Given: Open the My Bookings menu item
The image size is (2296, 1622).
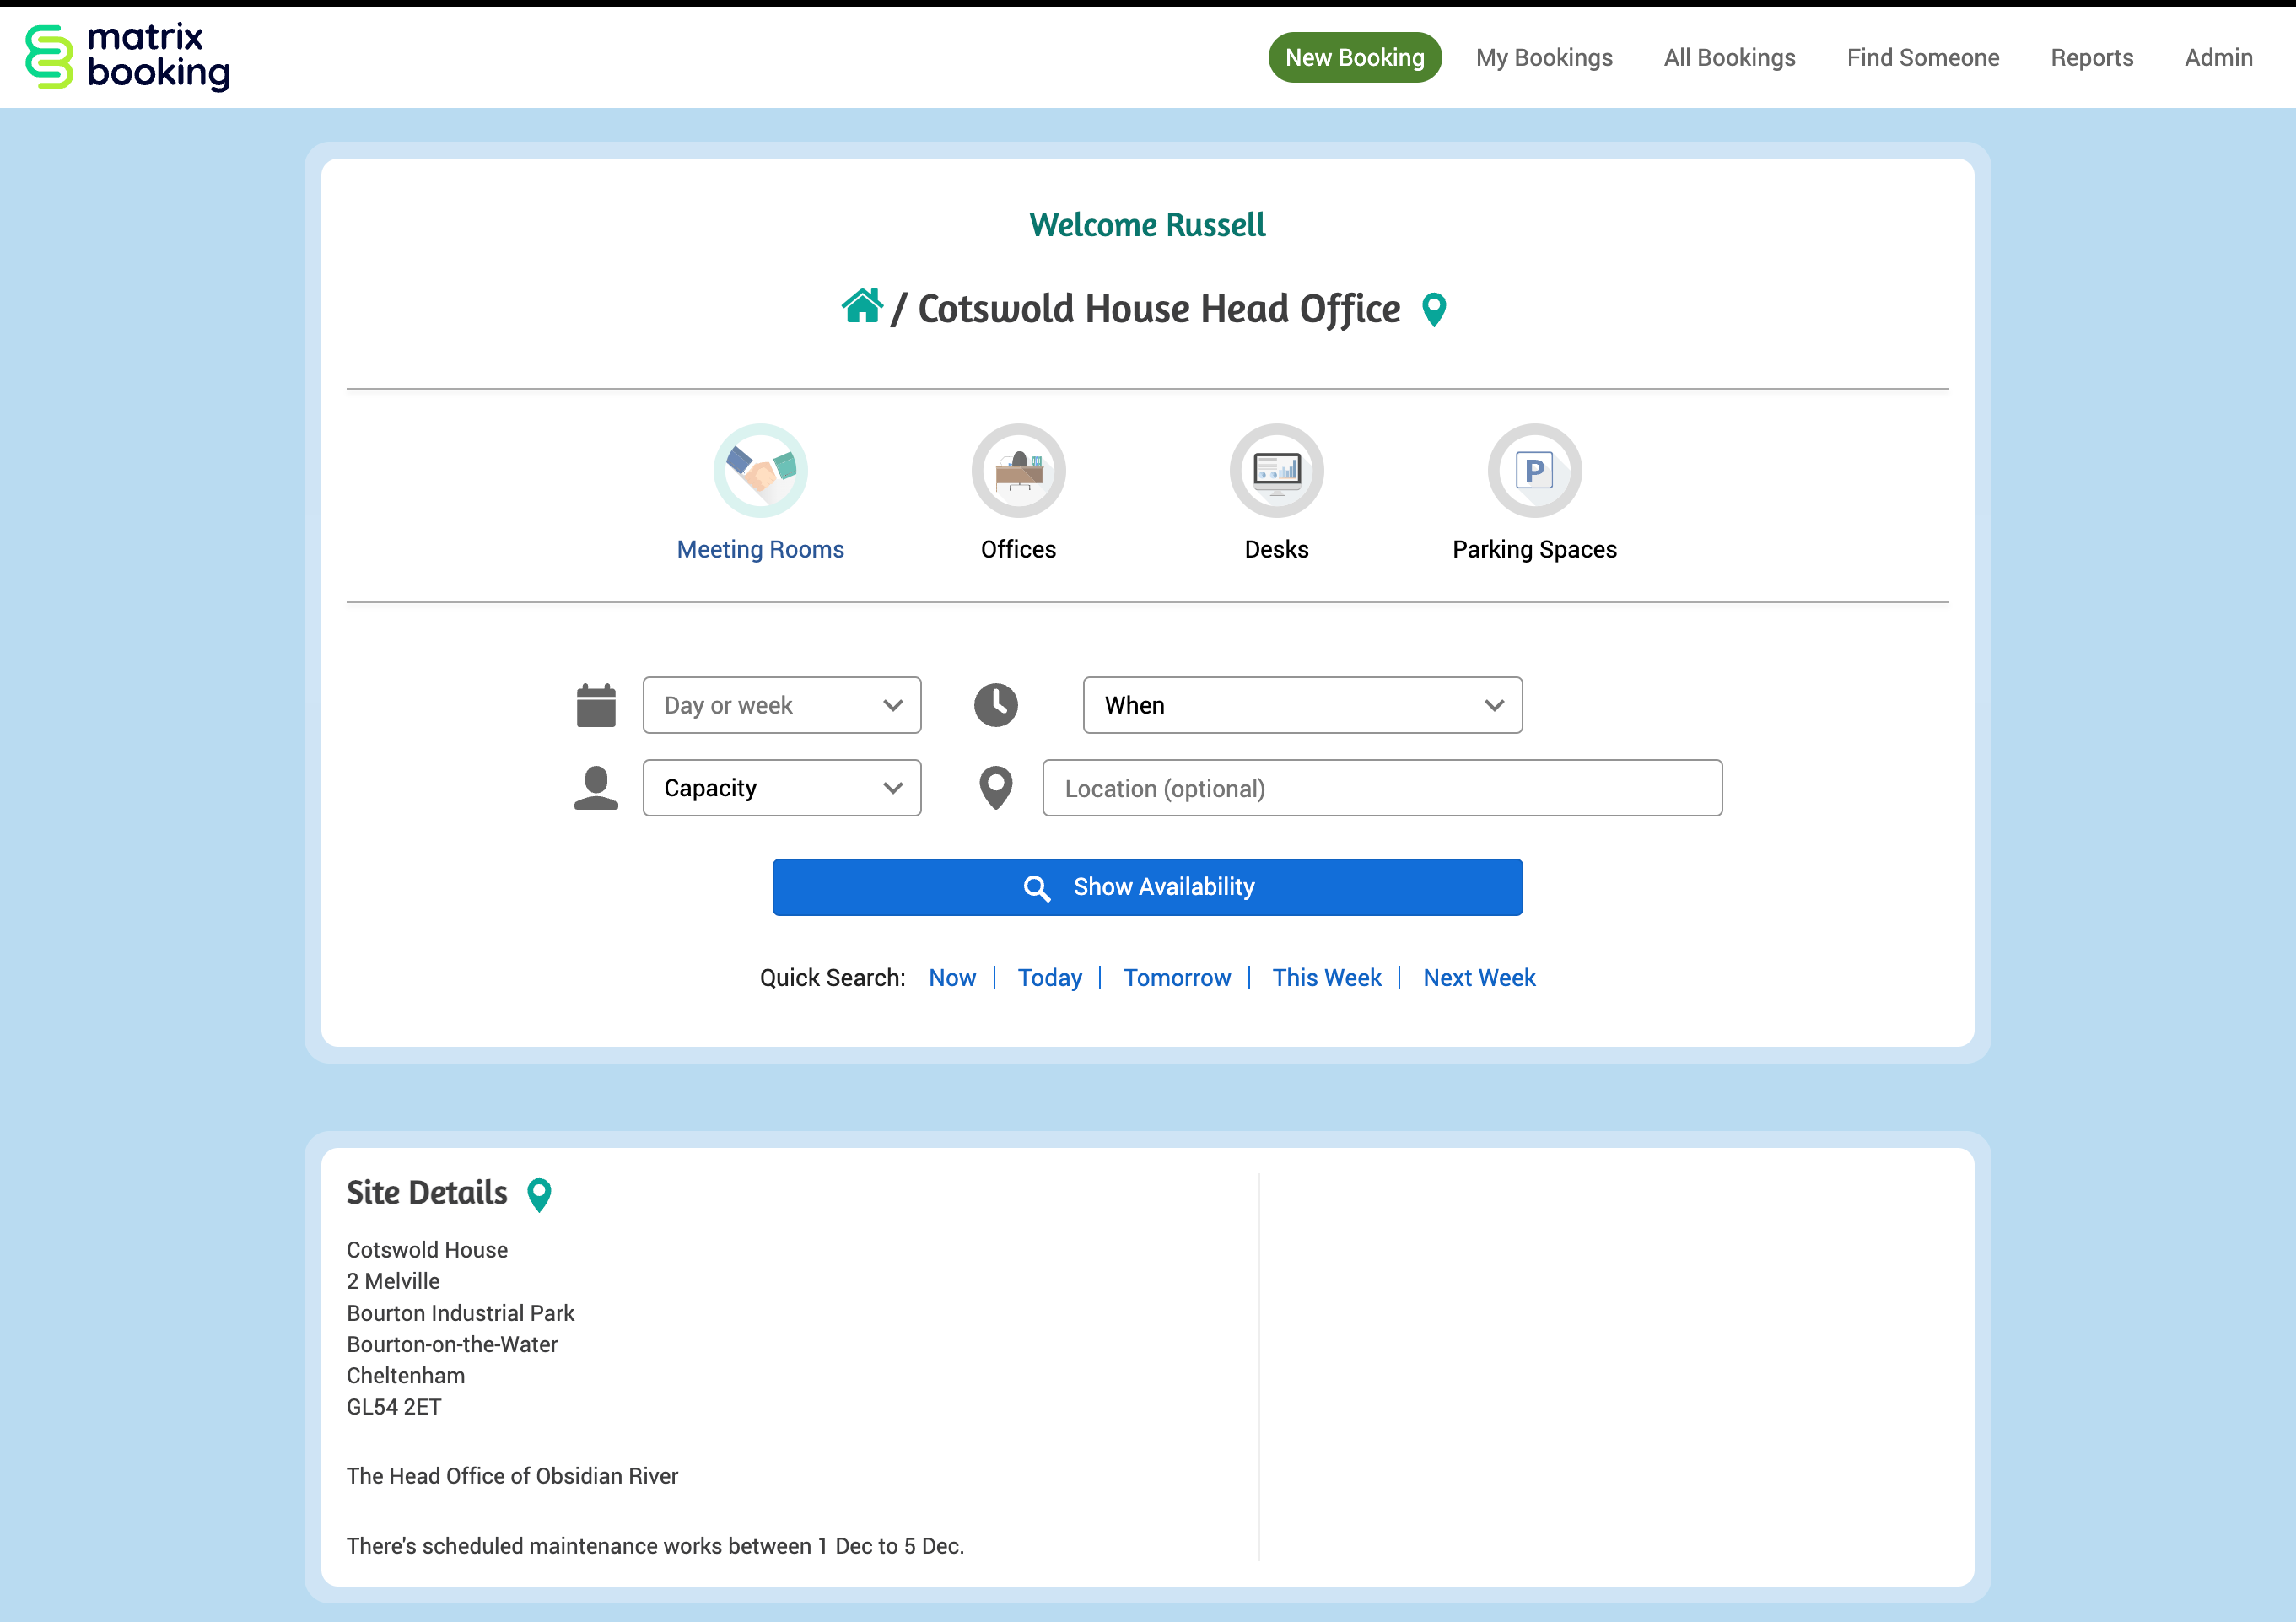Looking at the screenshot, I should click(1544, 58).
